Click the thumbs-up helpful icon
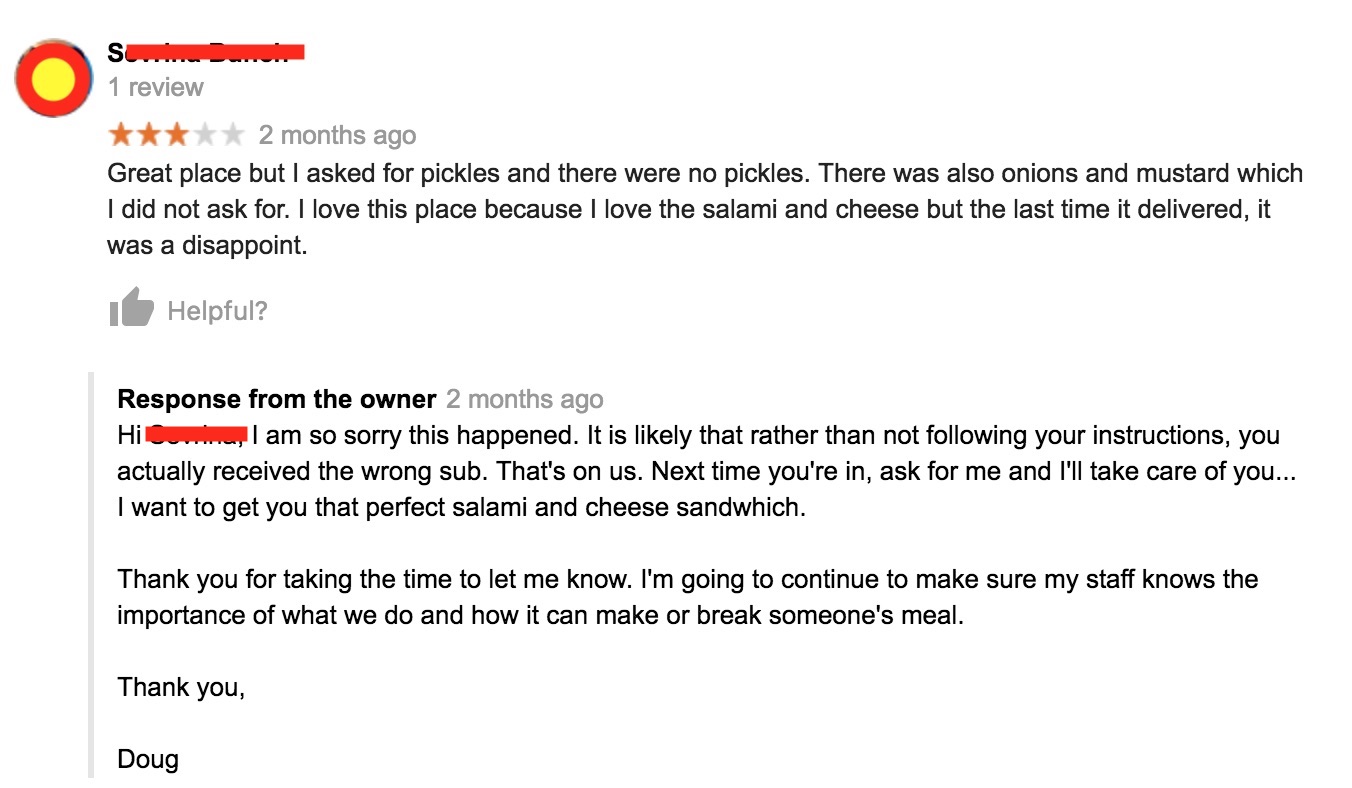This screenshot has height=788, width=1352. pyautogui.click(x=131, y=307)
